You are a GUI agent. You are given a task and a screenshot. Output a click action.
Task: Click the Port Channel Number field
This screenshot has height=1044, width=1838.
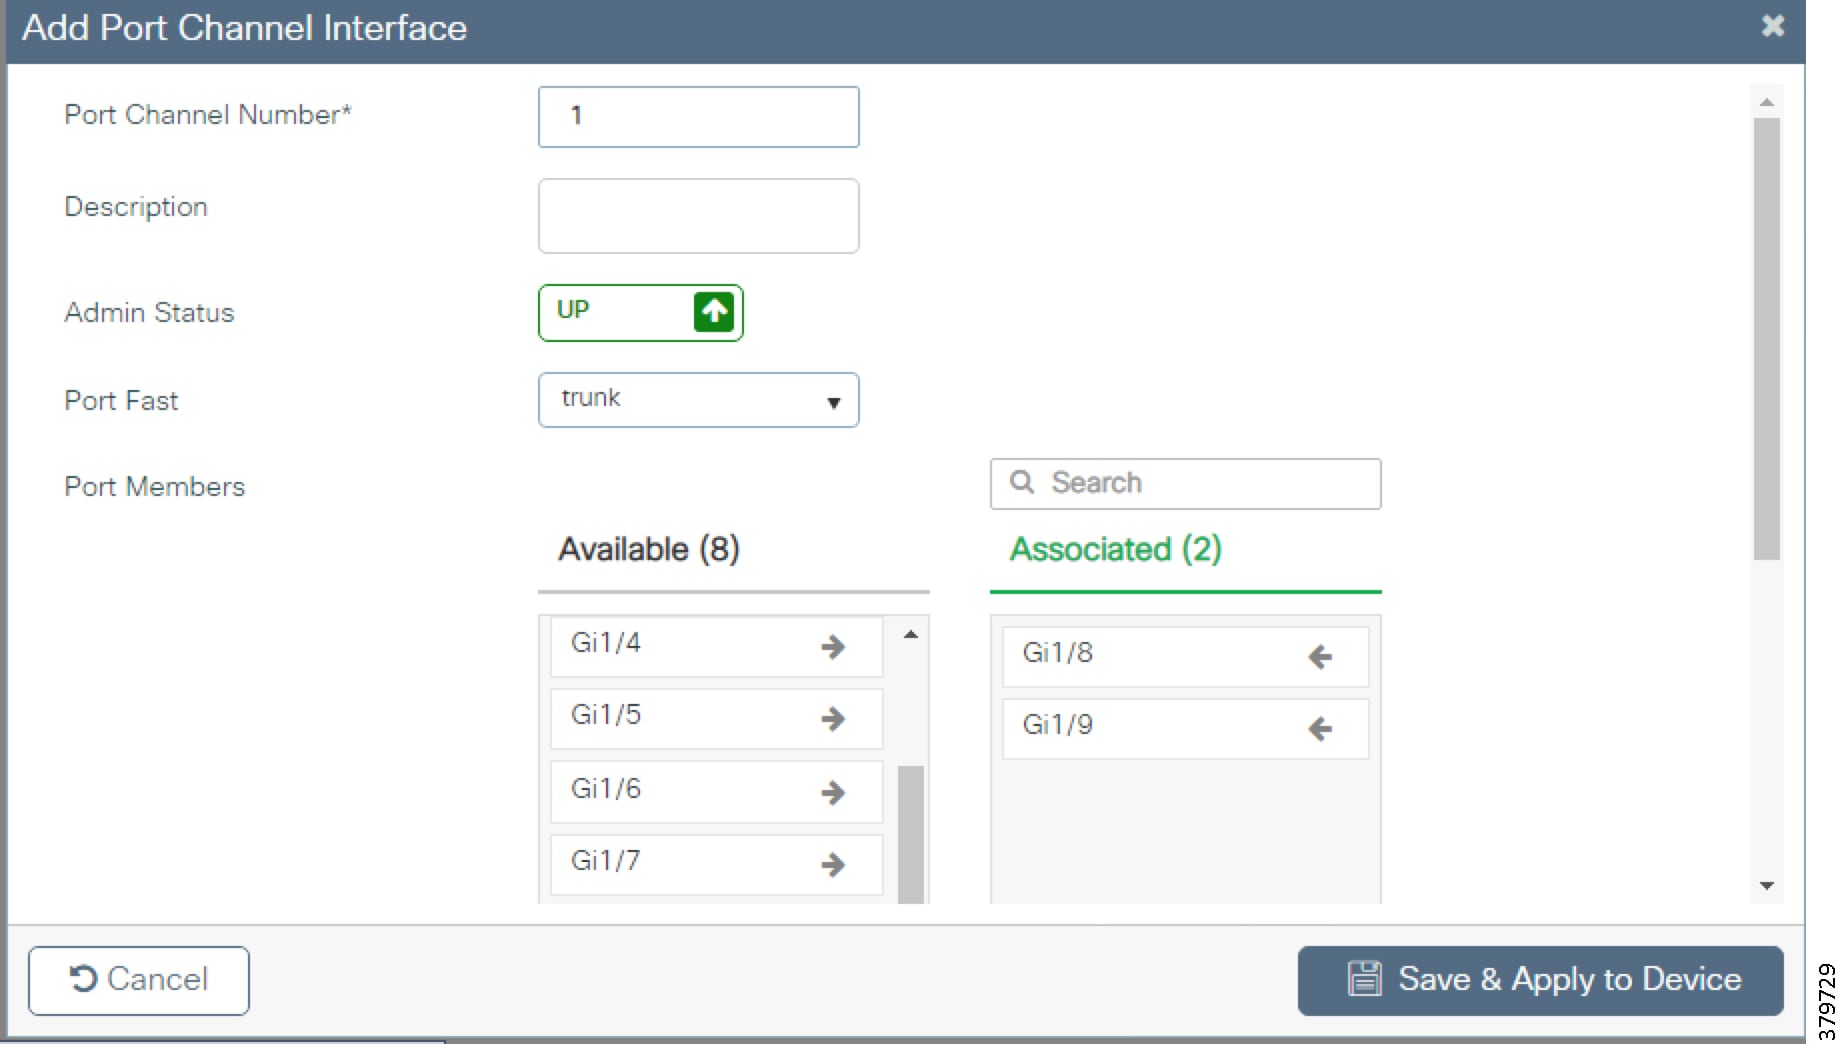(698, 117)
